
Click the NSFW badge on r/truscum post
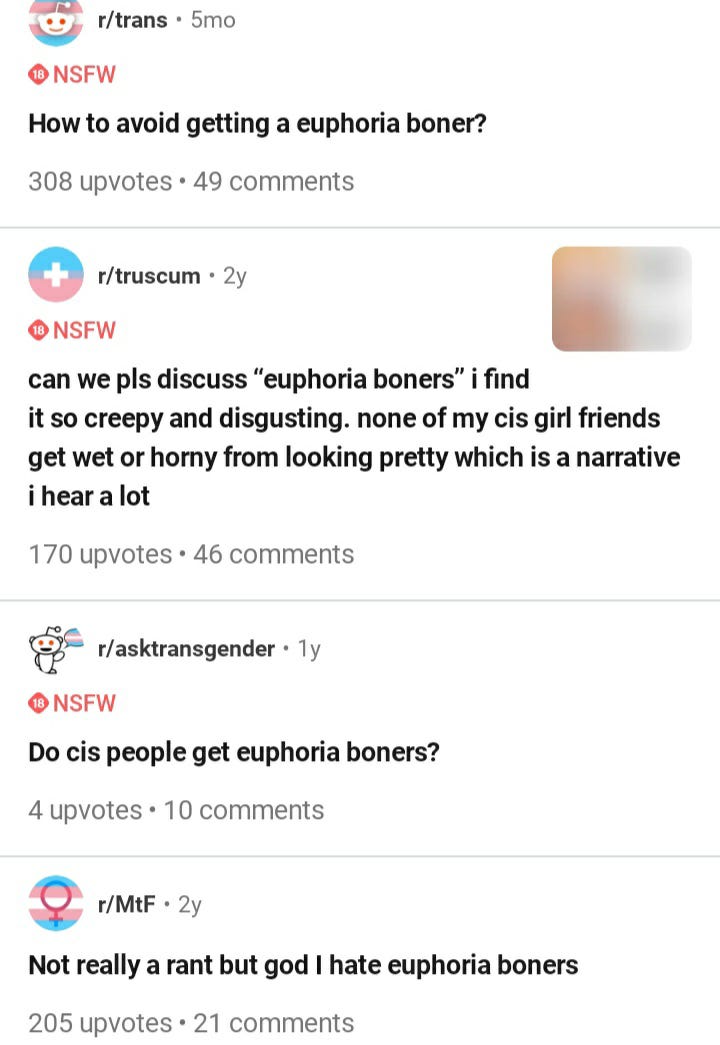pyautogui.click(x=72, y=330)
